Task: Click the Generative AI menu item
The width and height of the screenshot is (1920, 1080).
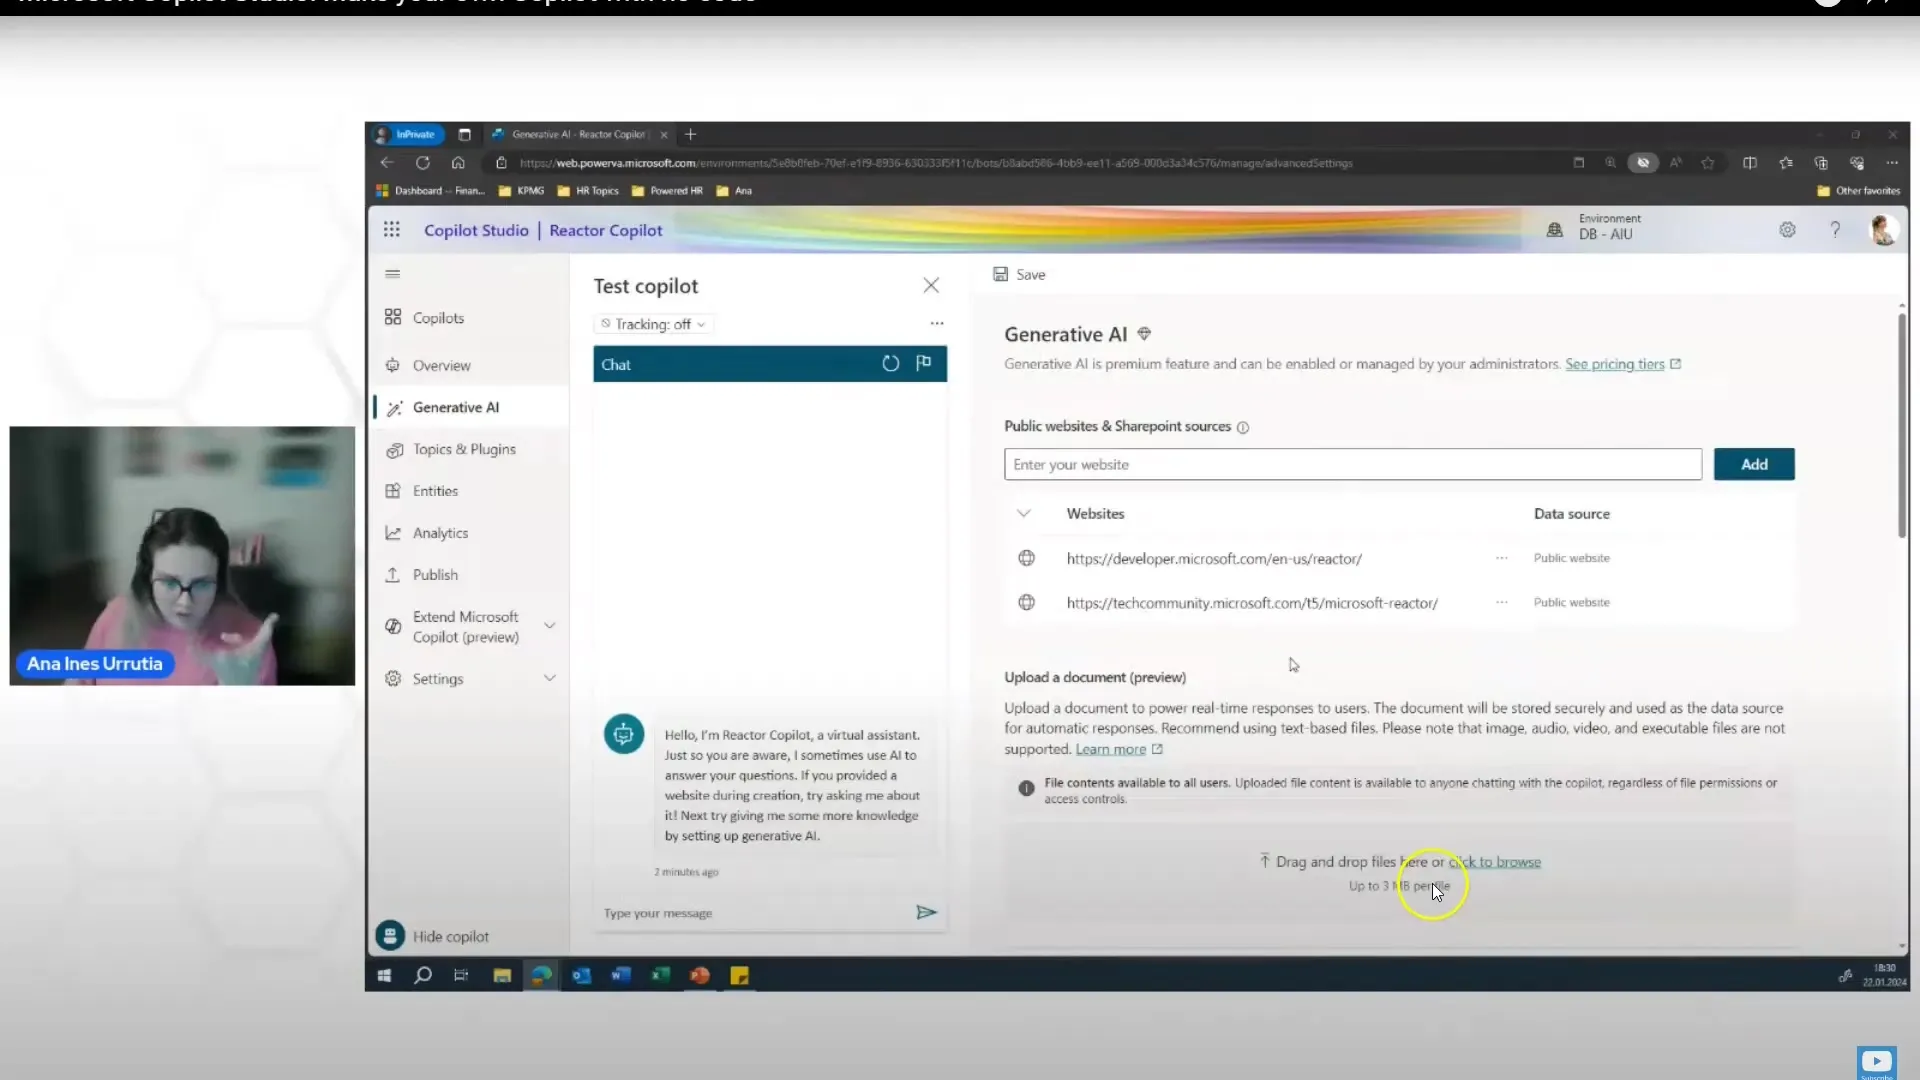Action: pos(454,406)
